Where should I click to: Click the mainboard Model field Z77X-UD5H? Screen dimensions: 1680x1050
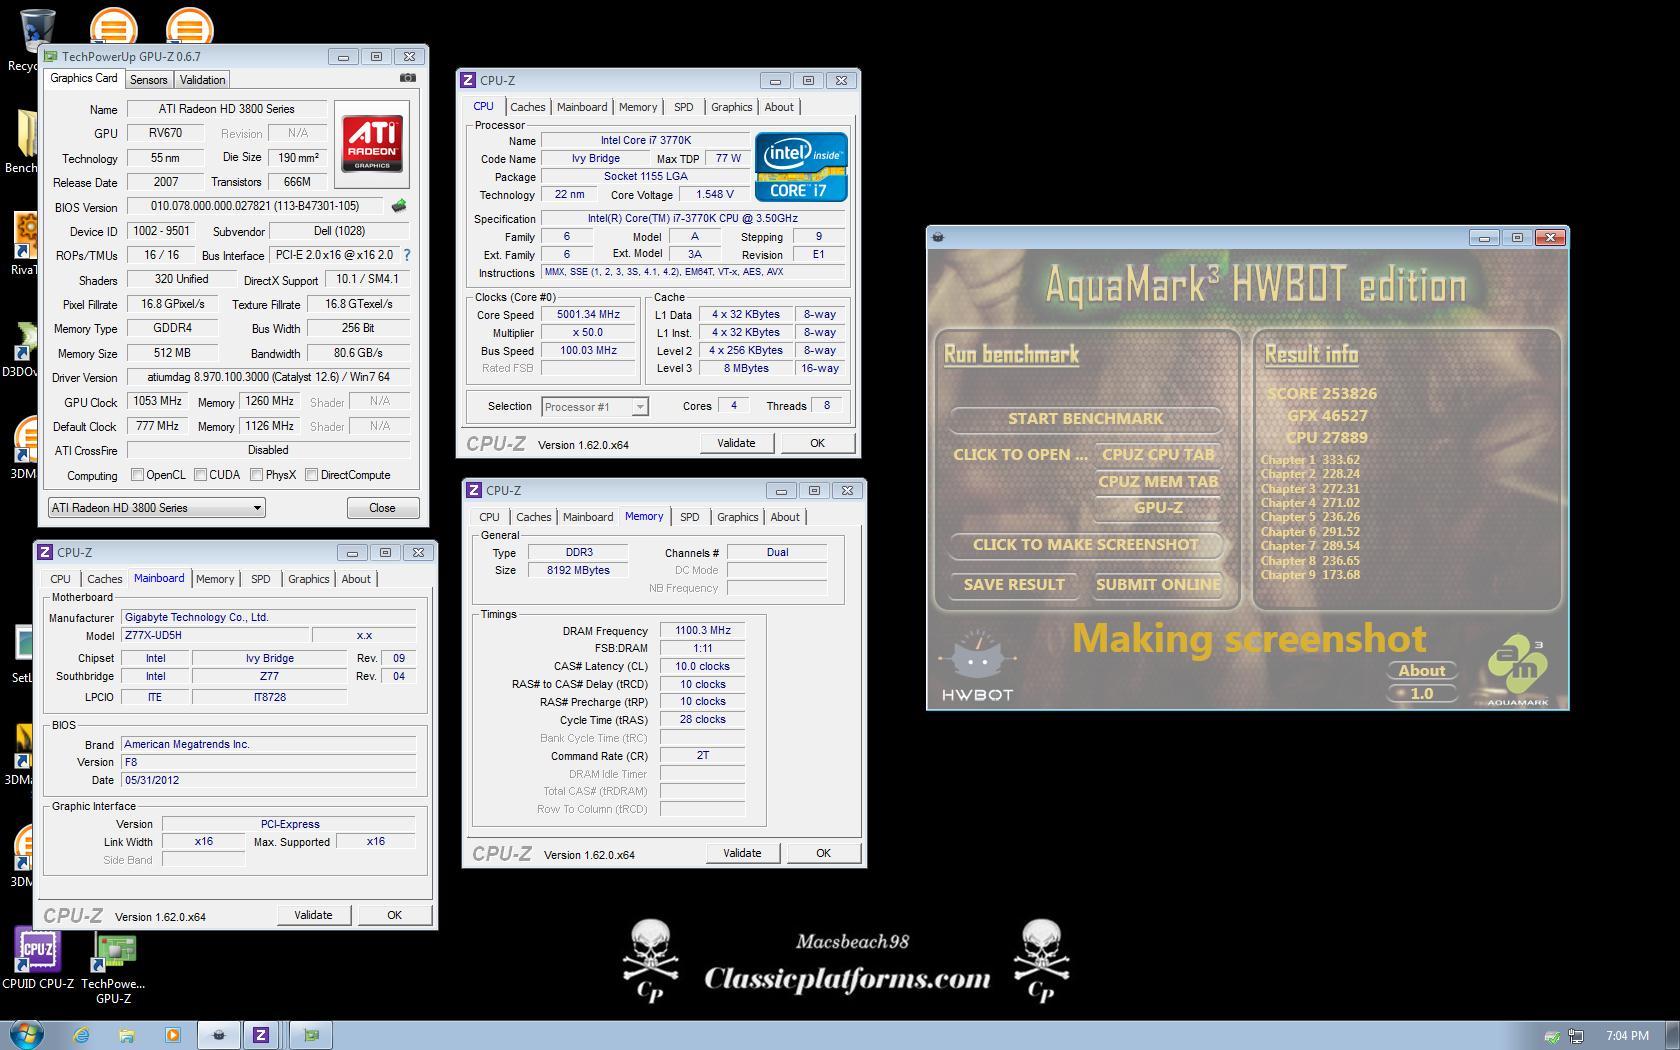point(214,635)
